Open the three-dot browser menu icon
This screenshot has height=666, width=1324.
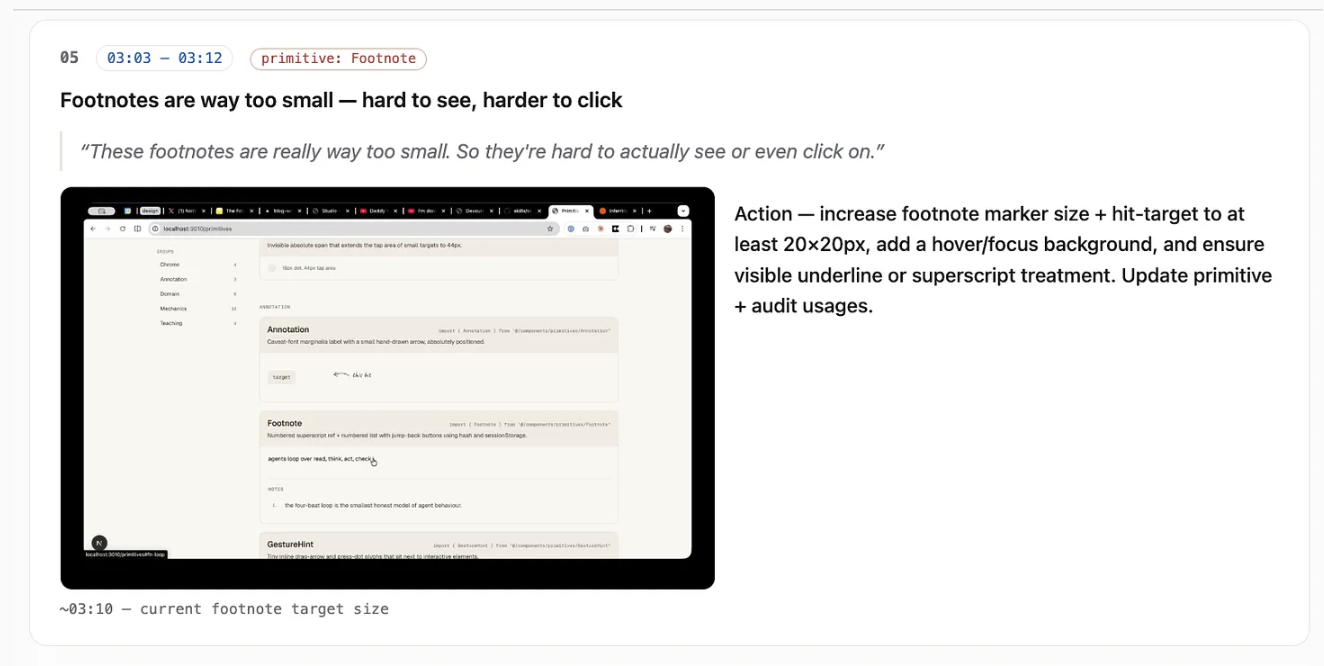(x=683, y=229)
